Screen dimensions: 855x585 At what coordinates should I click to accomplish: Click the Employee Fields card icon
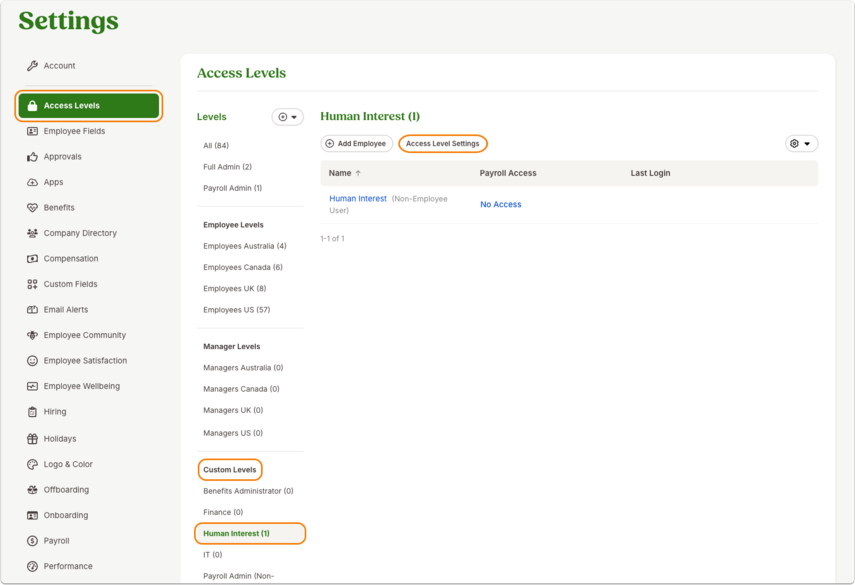[x=32, y=131]
